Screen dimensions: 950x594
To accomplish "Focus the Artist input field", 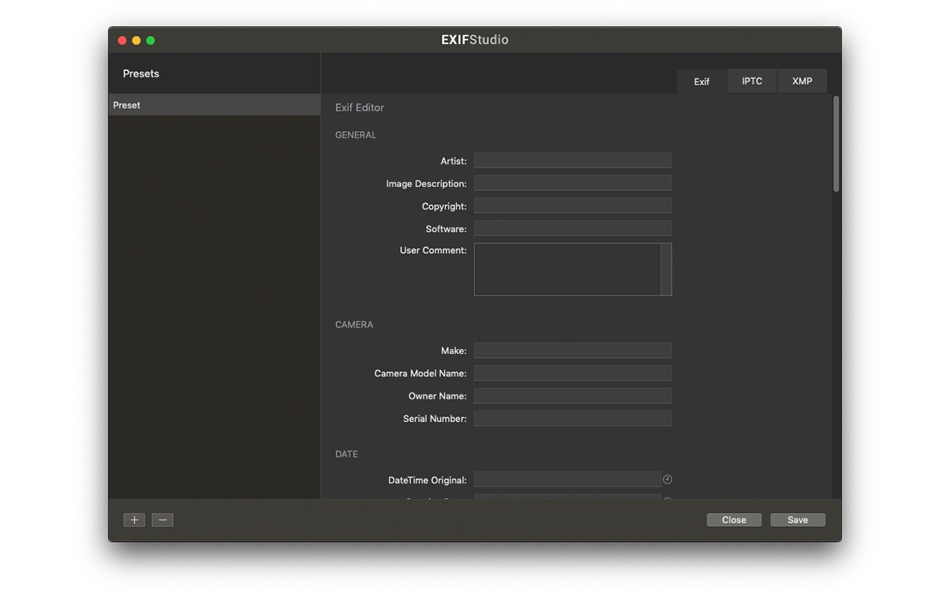I will [x=573, y=161].
